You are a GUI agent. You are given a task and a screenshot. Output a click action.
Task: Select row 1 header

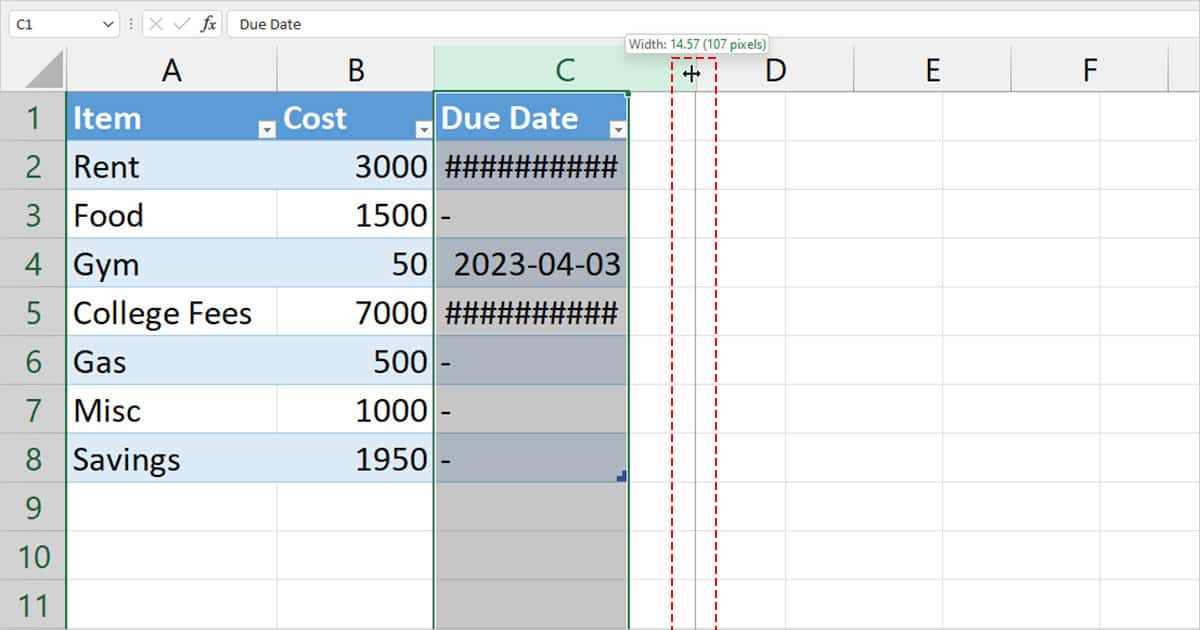[33, 117]
